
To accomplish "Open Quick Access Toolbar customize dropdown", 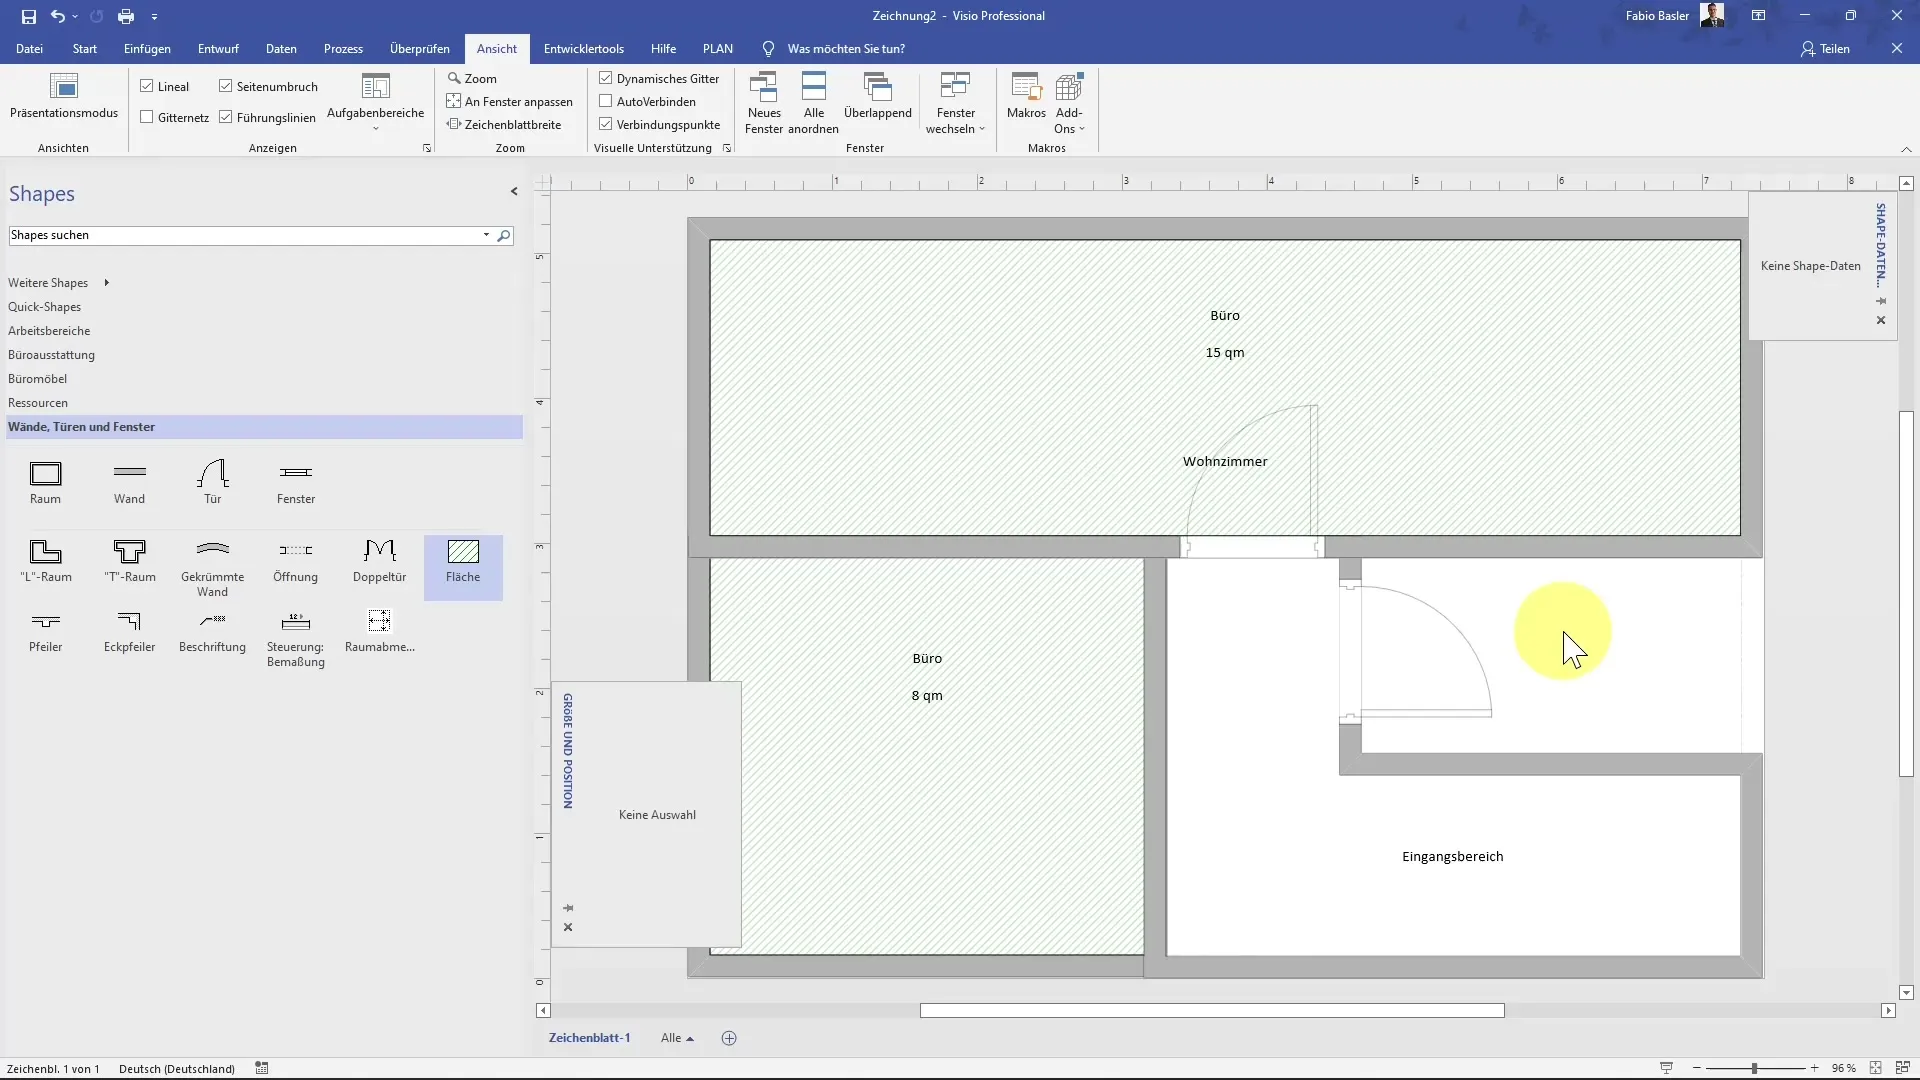I will (x=154, y=17).
